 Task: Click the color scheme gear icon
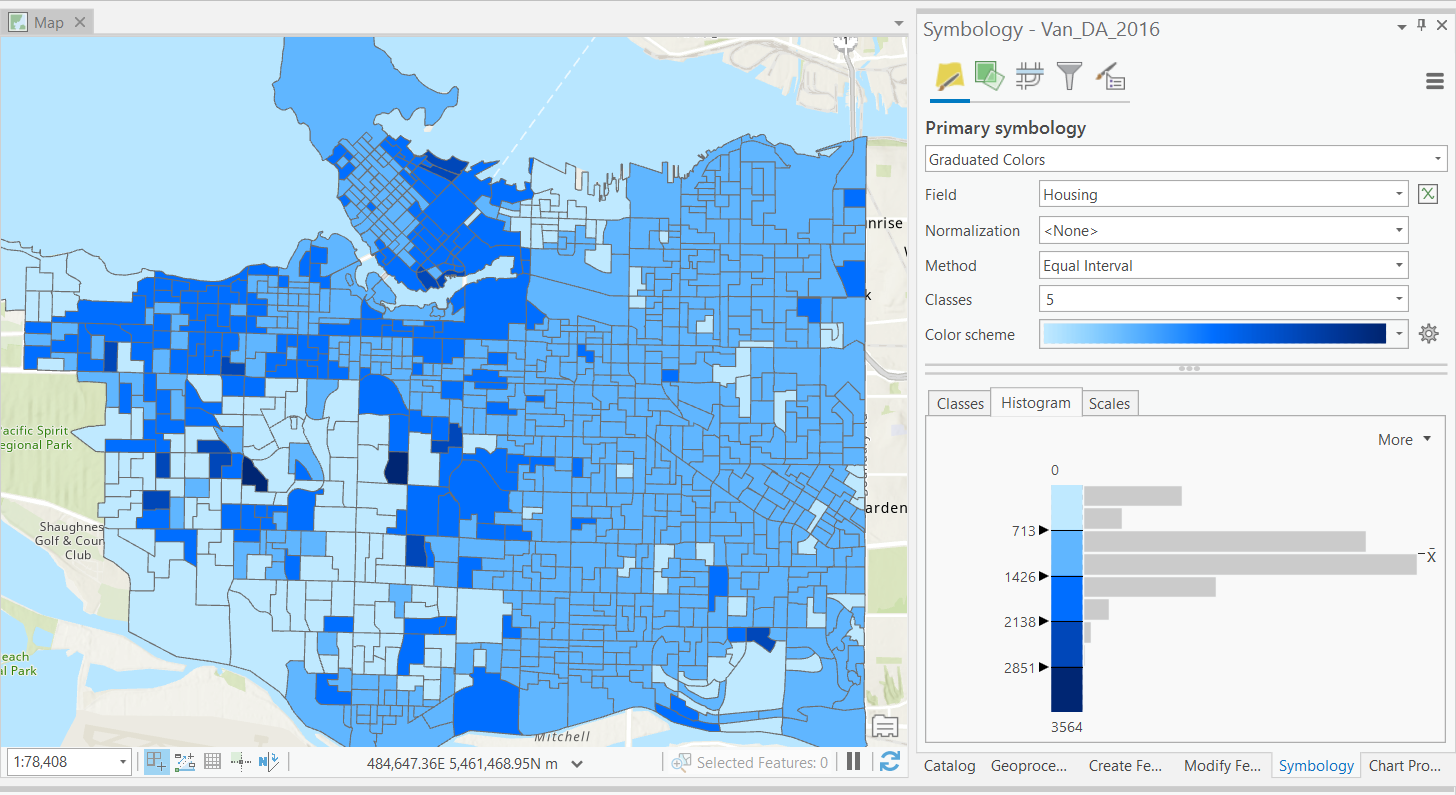[x=1428, y=334]
